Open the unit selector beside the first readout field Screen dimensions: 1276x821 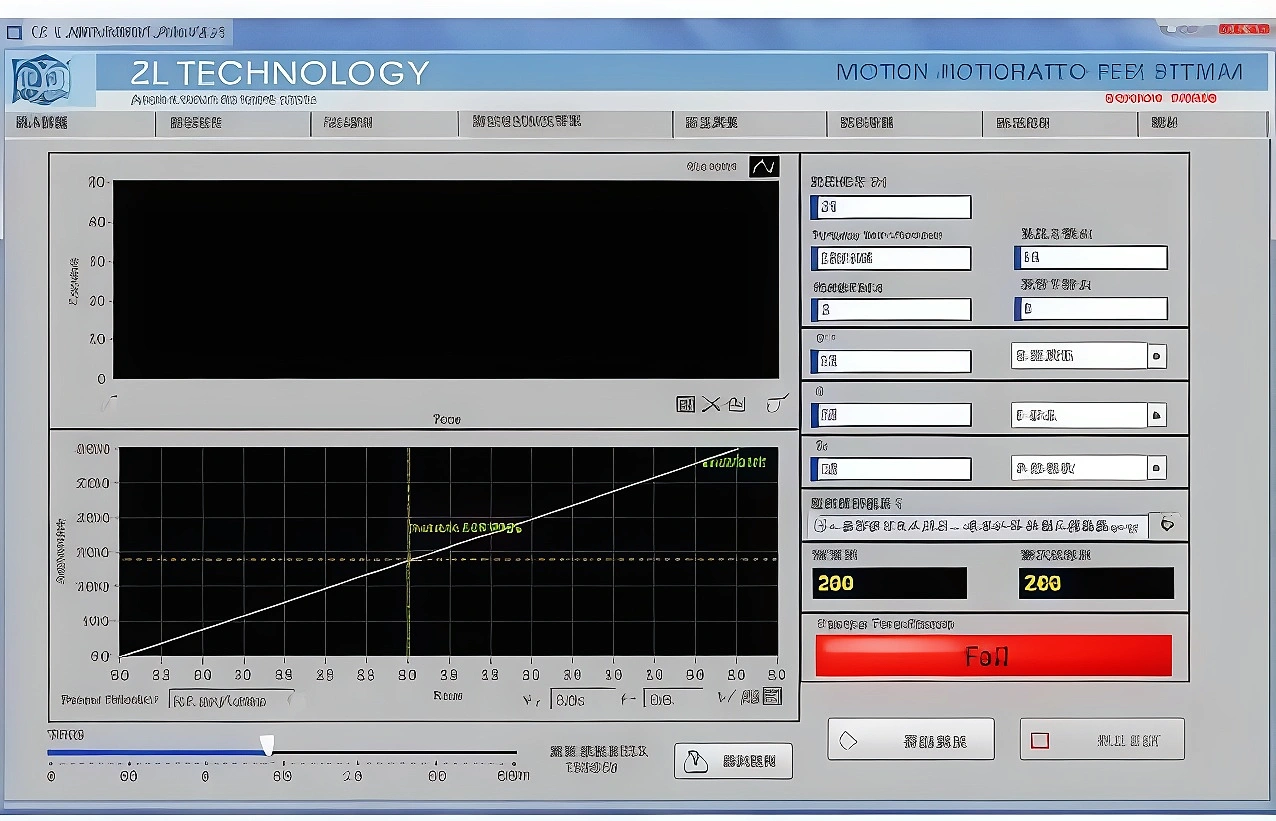click(1156, 356)
